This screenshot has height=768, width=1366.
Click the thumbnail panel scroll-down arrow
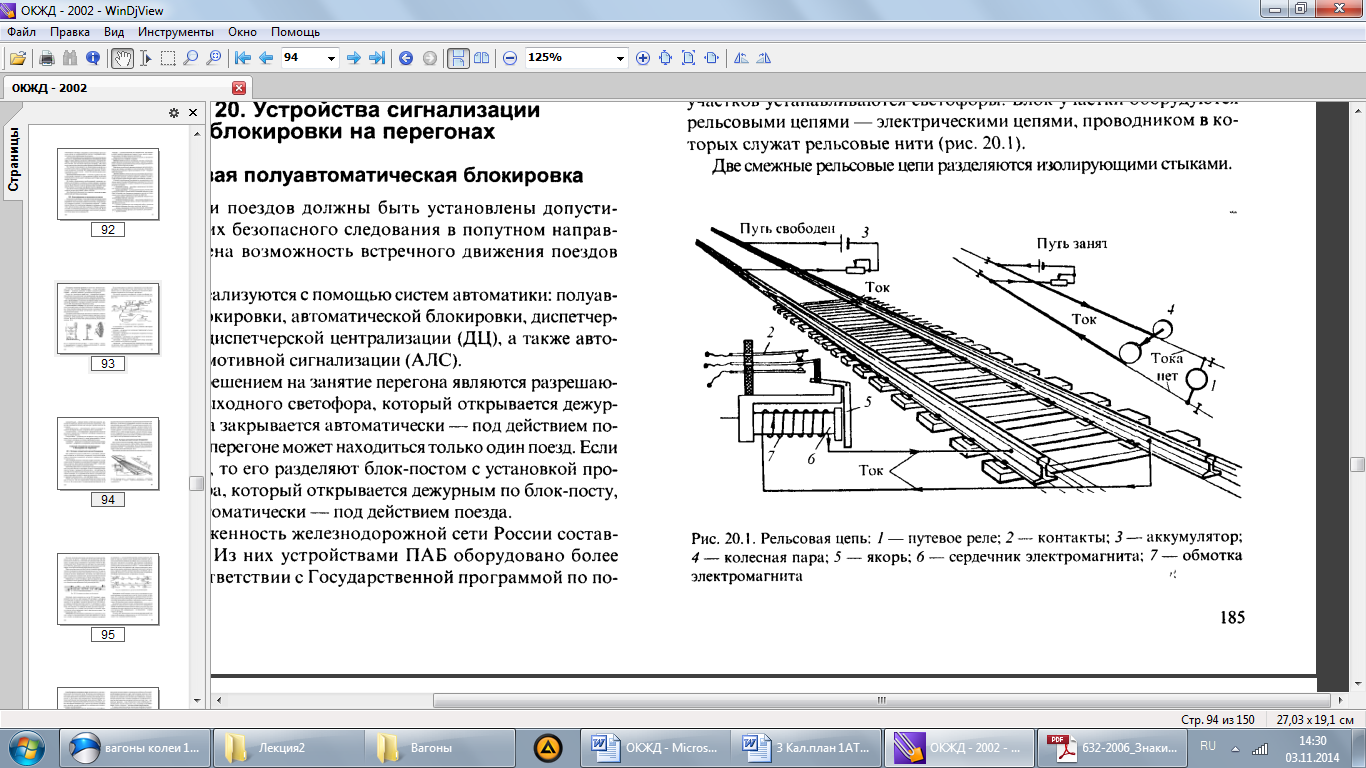[195, 699]
